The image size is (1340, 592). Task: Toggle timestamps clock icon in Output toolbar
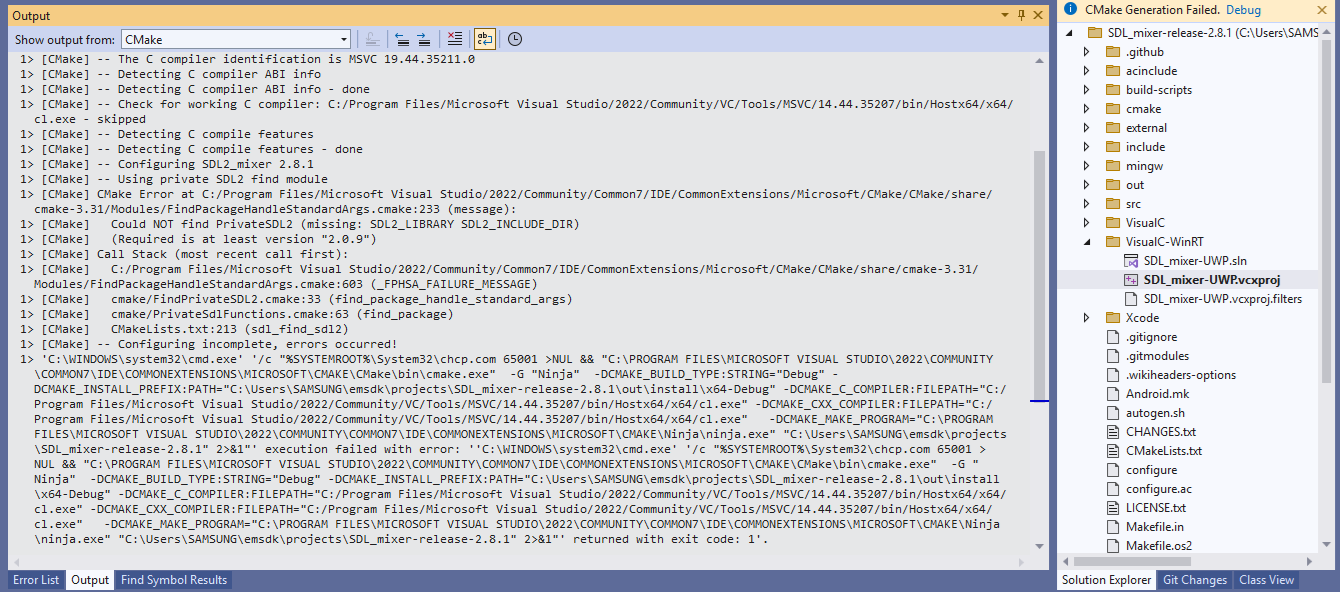(x=515, y=39)
